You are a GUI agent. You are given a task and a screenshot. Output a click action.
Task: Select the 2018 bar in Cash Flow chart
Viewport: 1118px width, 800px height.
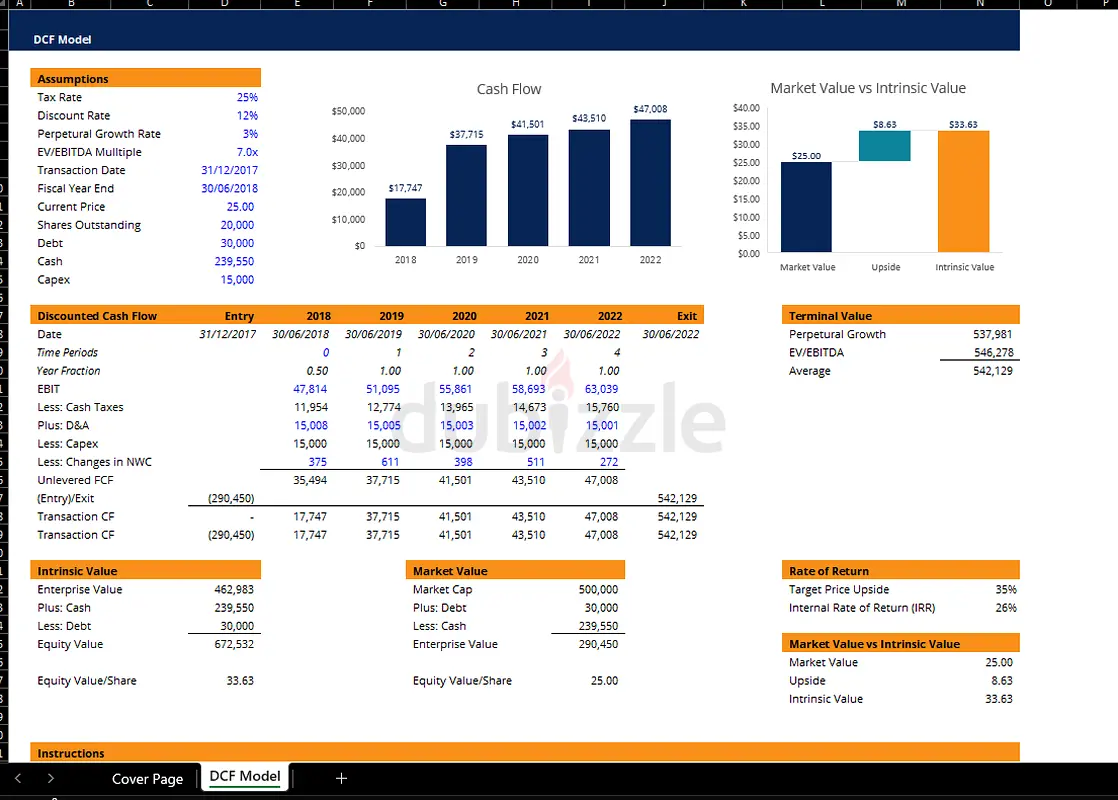coord(405,221)
